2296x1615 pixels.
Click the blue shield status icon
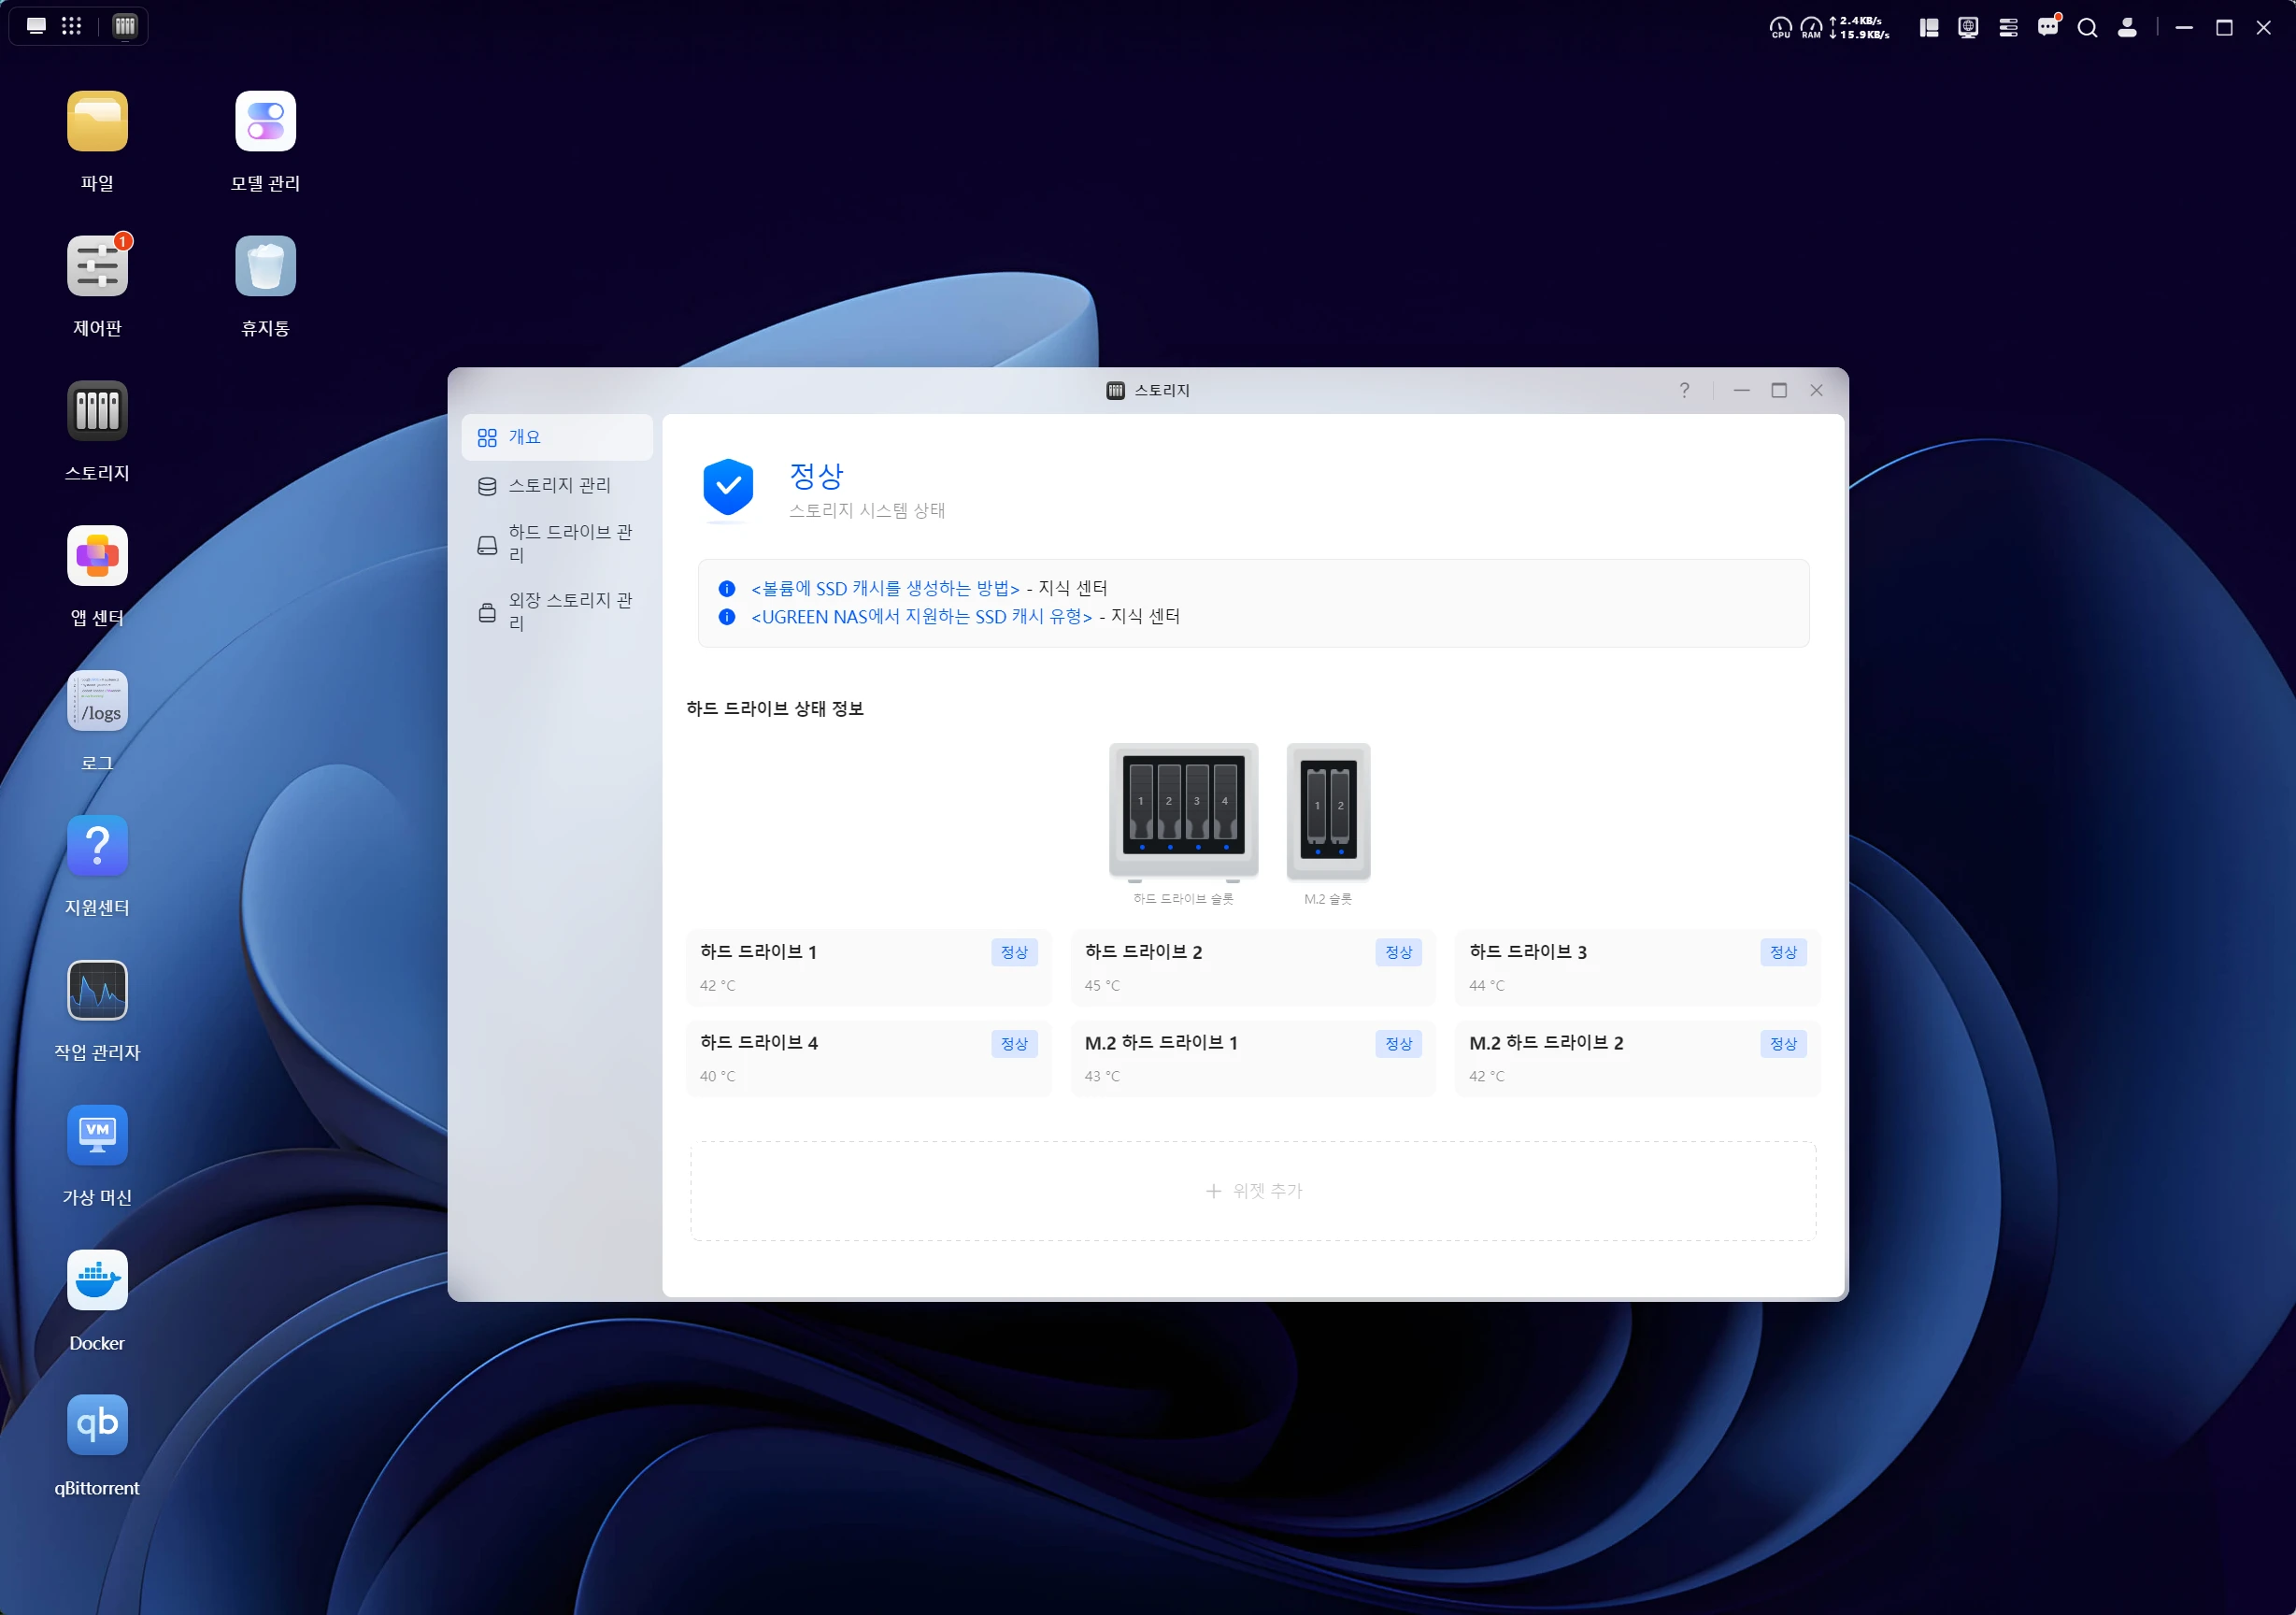[728, 488]
